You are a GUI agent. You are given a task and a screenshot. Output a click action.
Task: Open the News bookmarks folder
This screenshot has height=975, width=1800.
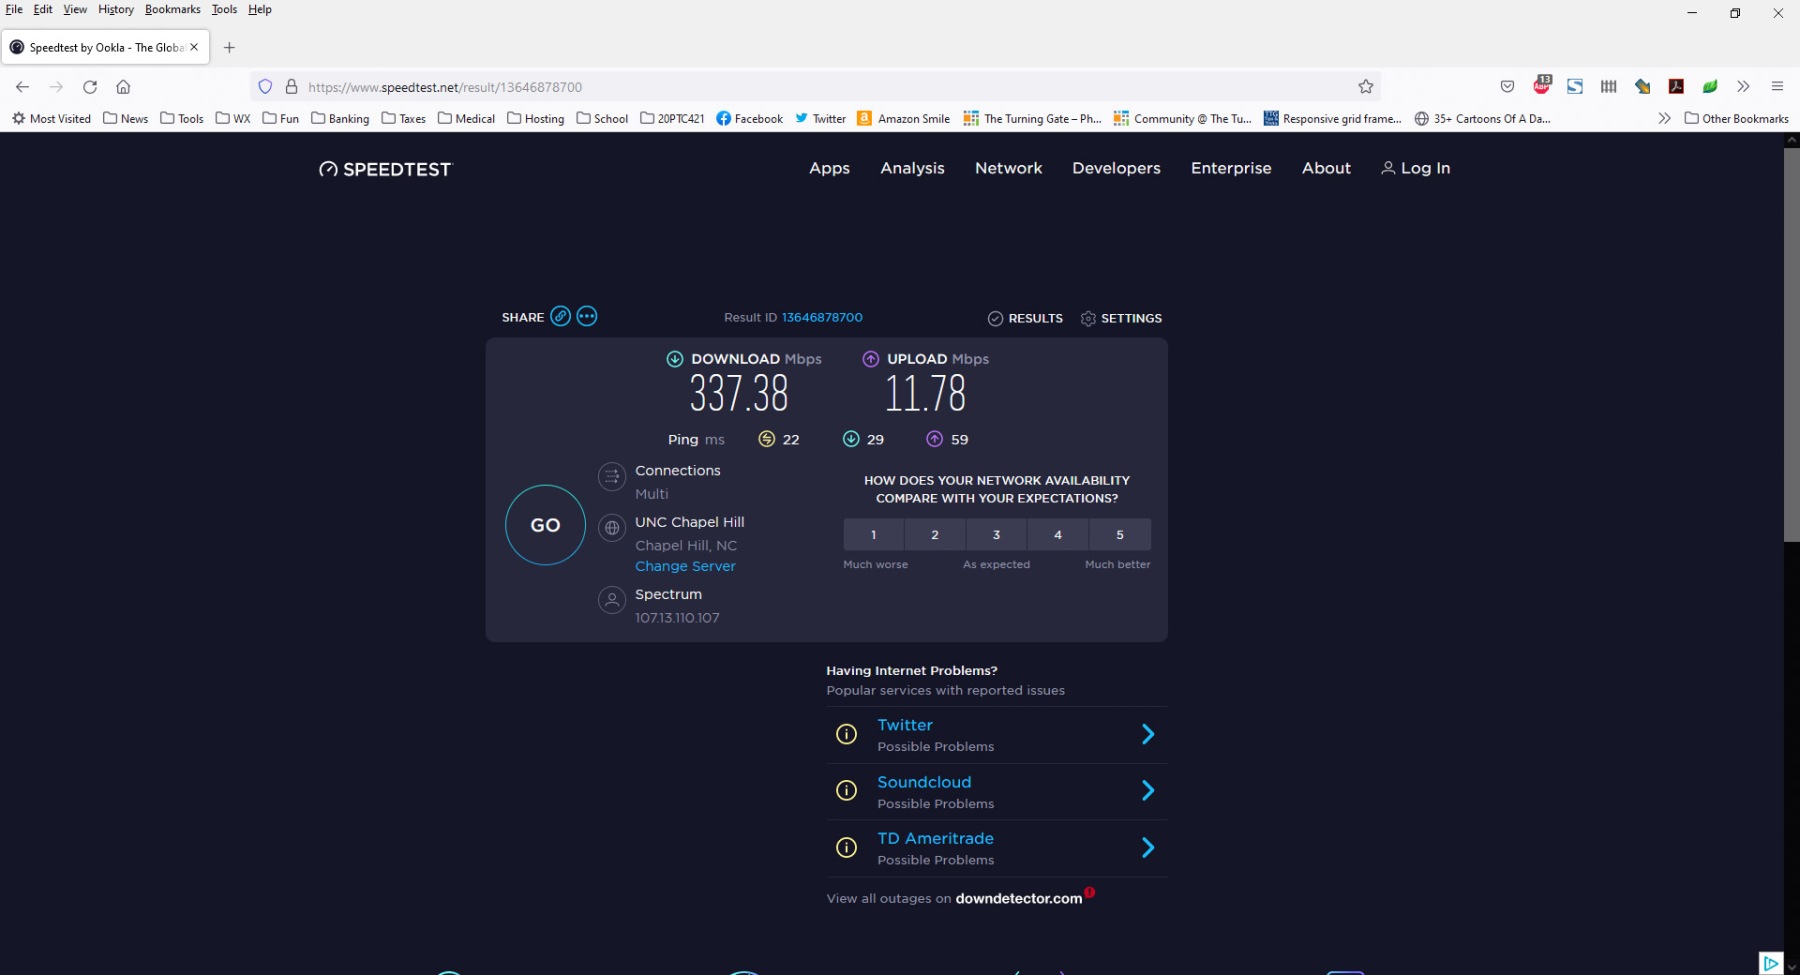(x=125, y=118)
